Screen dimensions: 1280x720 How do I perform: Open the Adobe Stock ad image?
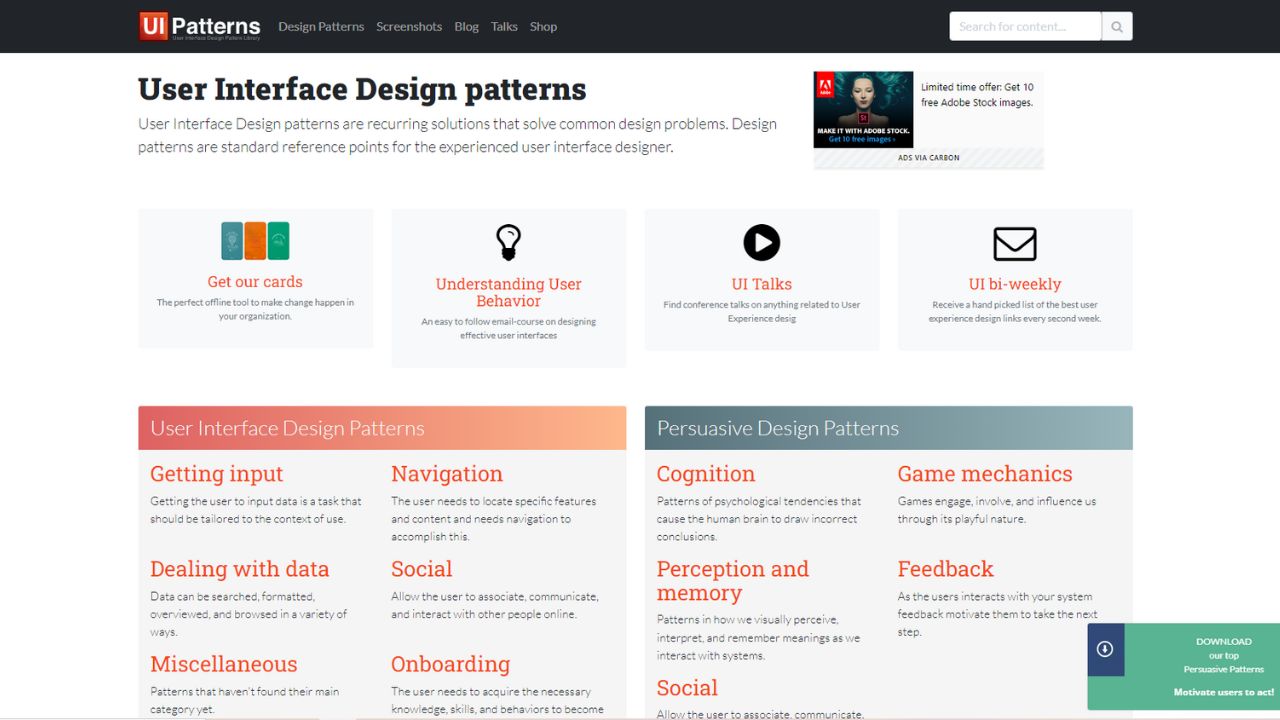(x=863, y=109)
